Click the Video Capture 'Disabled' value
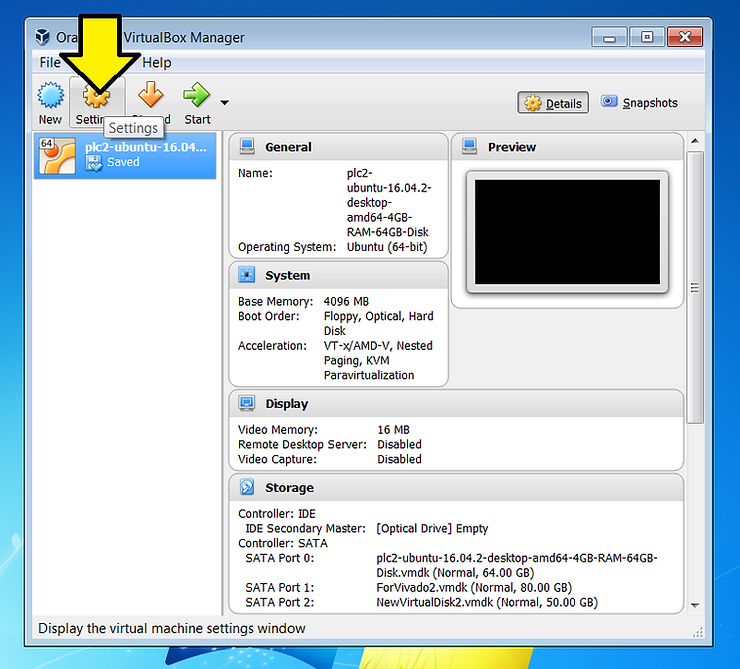 tap(399, 459)
